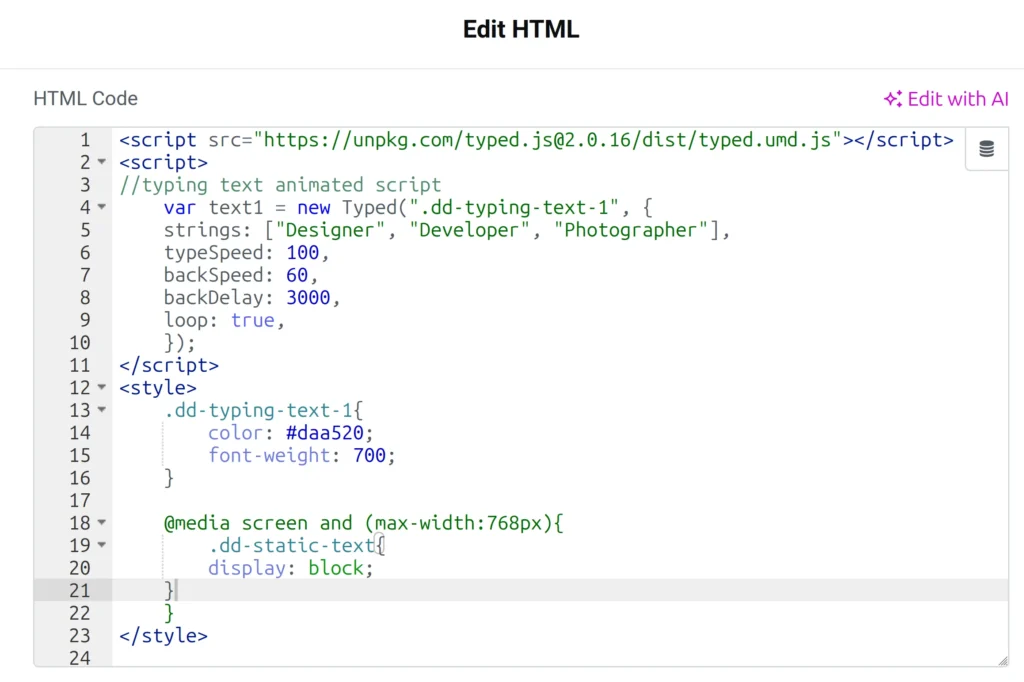
Task: Click the closing </style> tag
Action: 163,636
